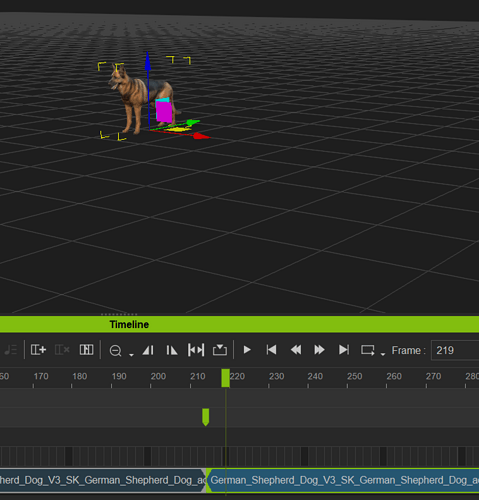Step to the previous frame
Screen dimensions: 479x500
pos(296,350)
